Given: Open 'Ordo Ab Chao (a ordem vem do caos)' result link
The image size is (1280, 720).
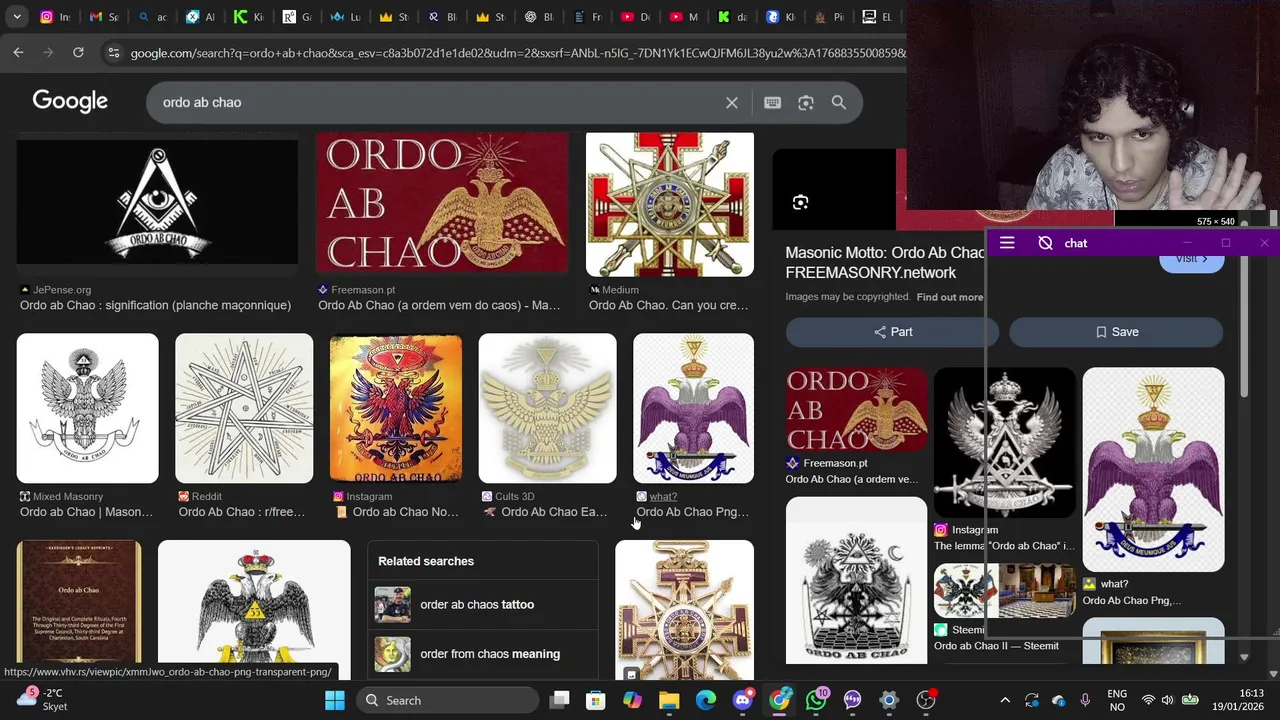Looking at the screenshot, I should 439,305.
